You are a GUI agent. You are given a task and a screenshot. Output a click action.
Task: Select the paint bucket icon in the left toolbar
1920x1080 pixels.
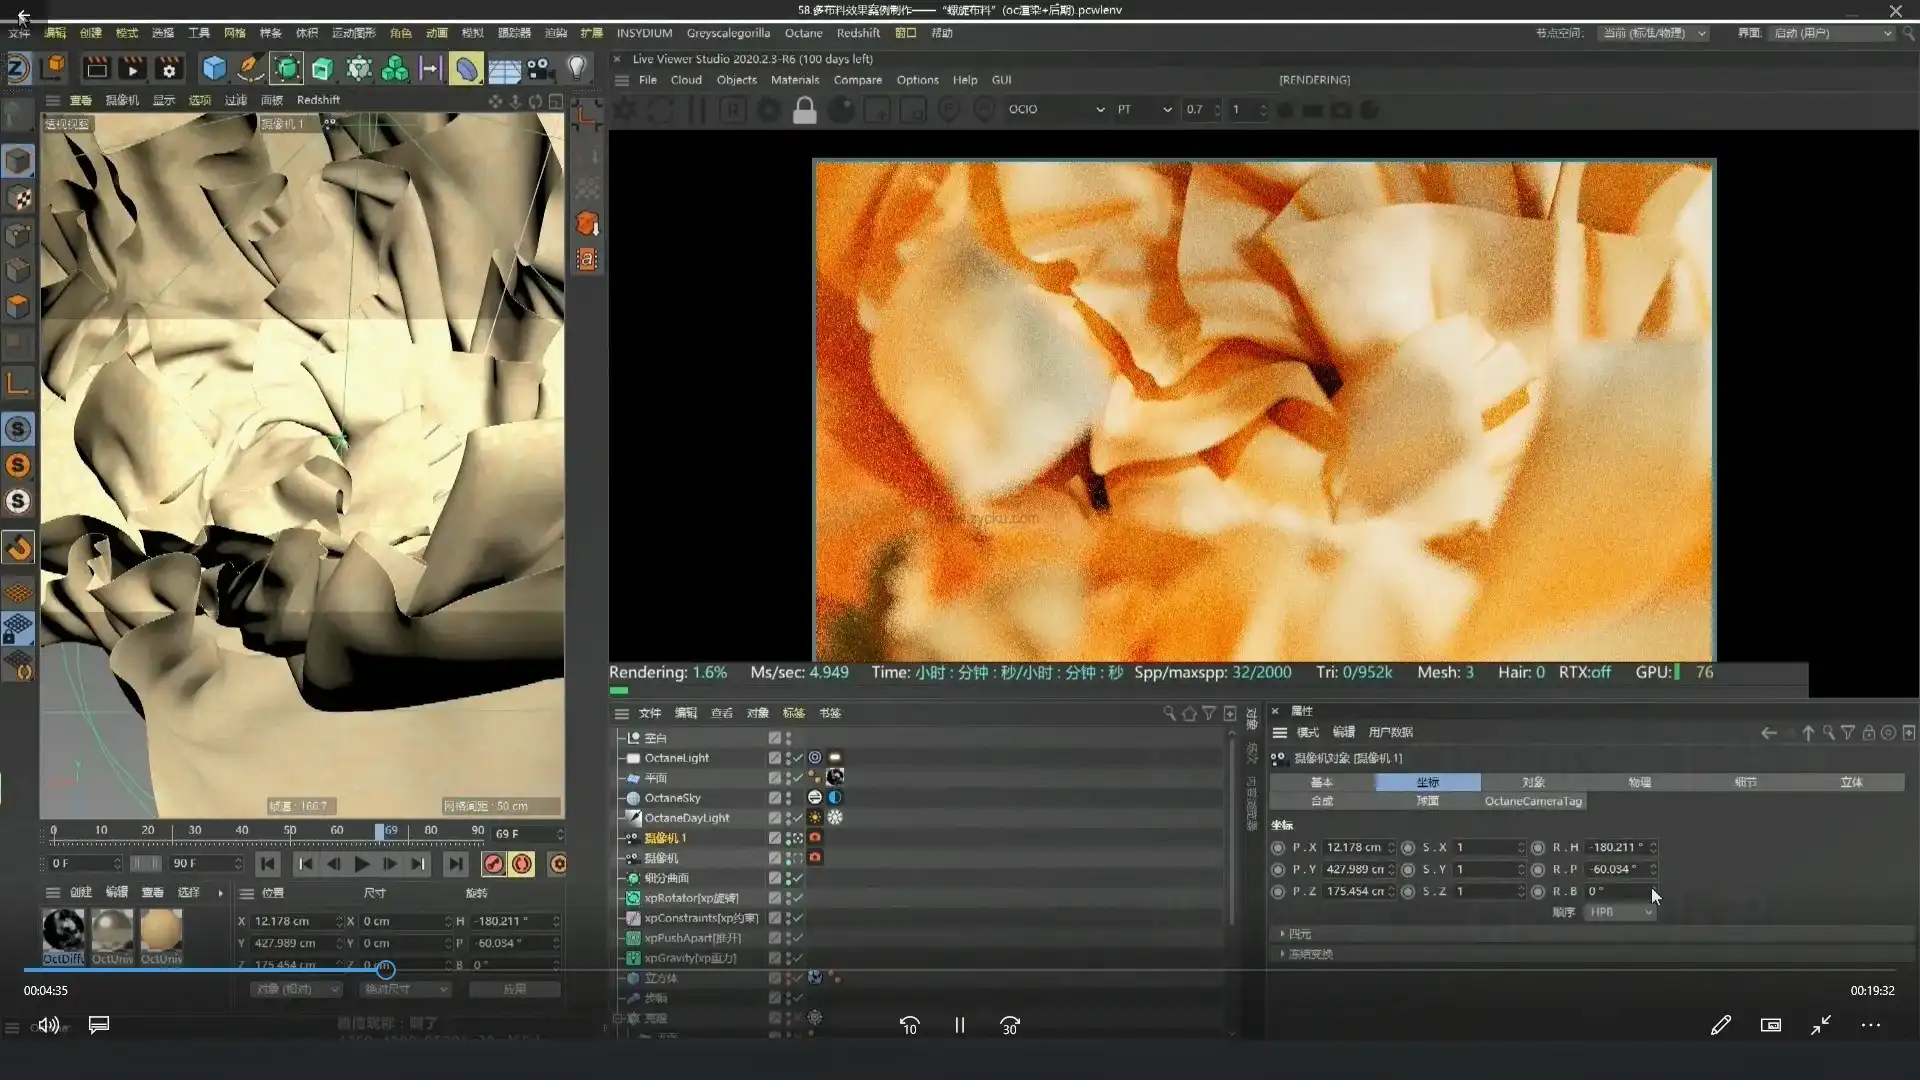tap(20, 547)
